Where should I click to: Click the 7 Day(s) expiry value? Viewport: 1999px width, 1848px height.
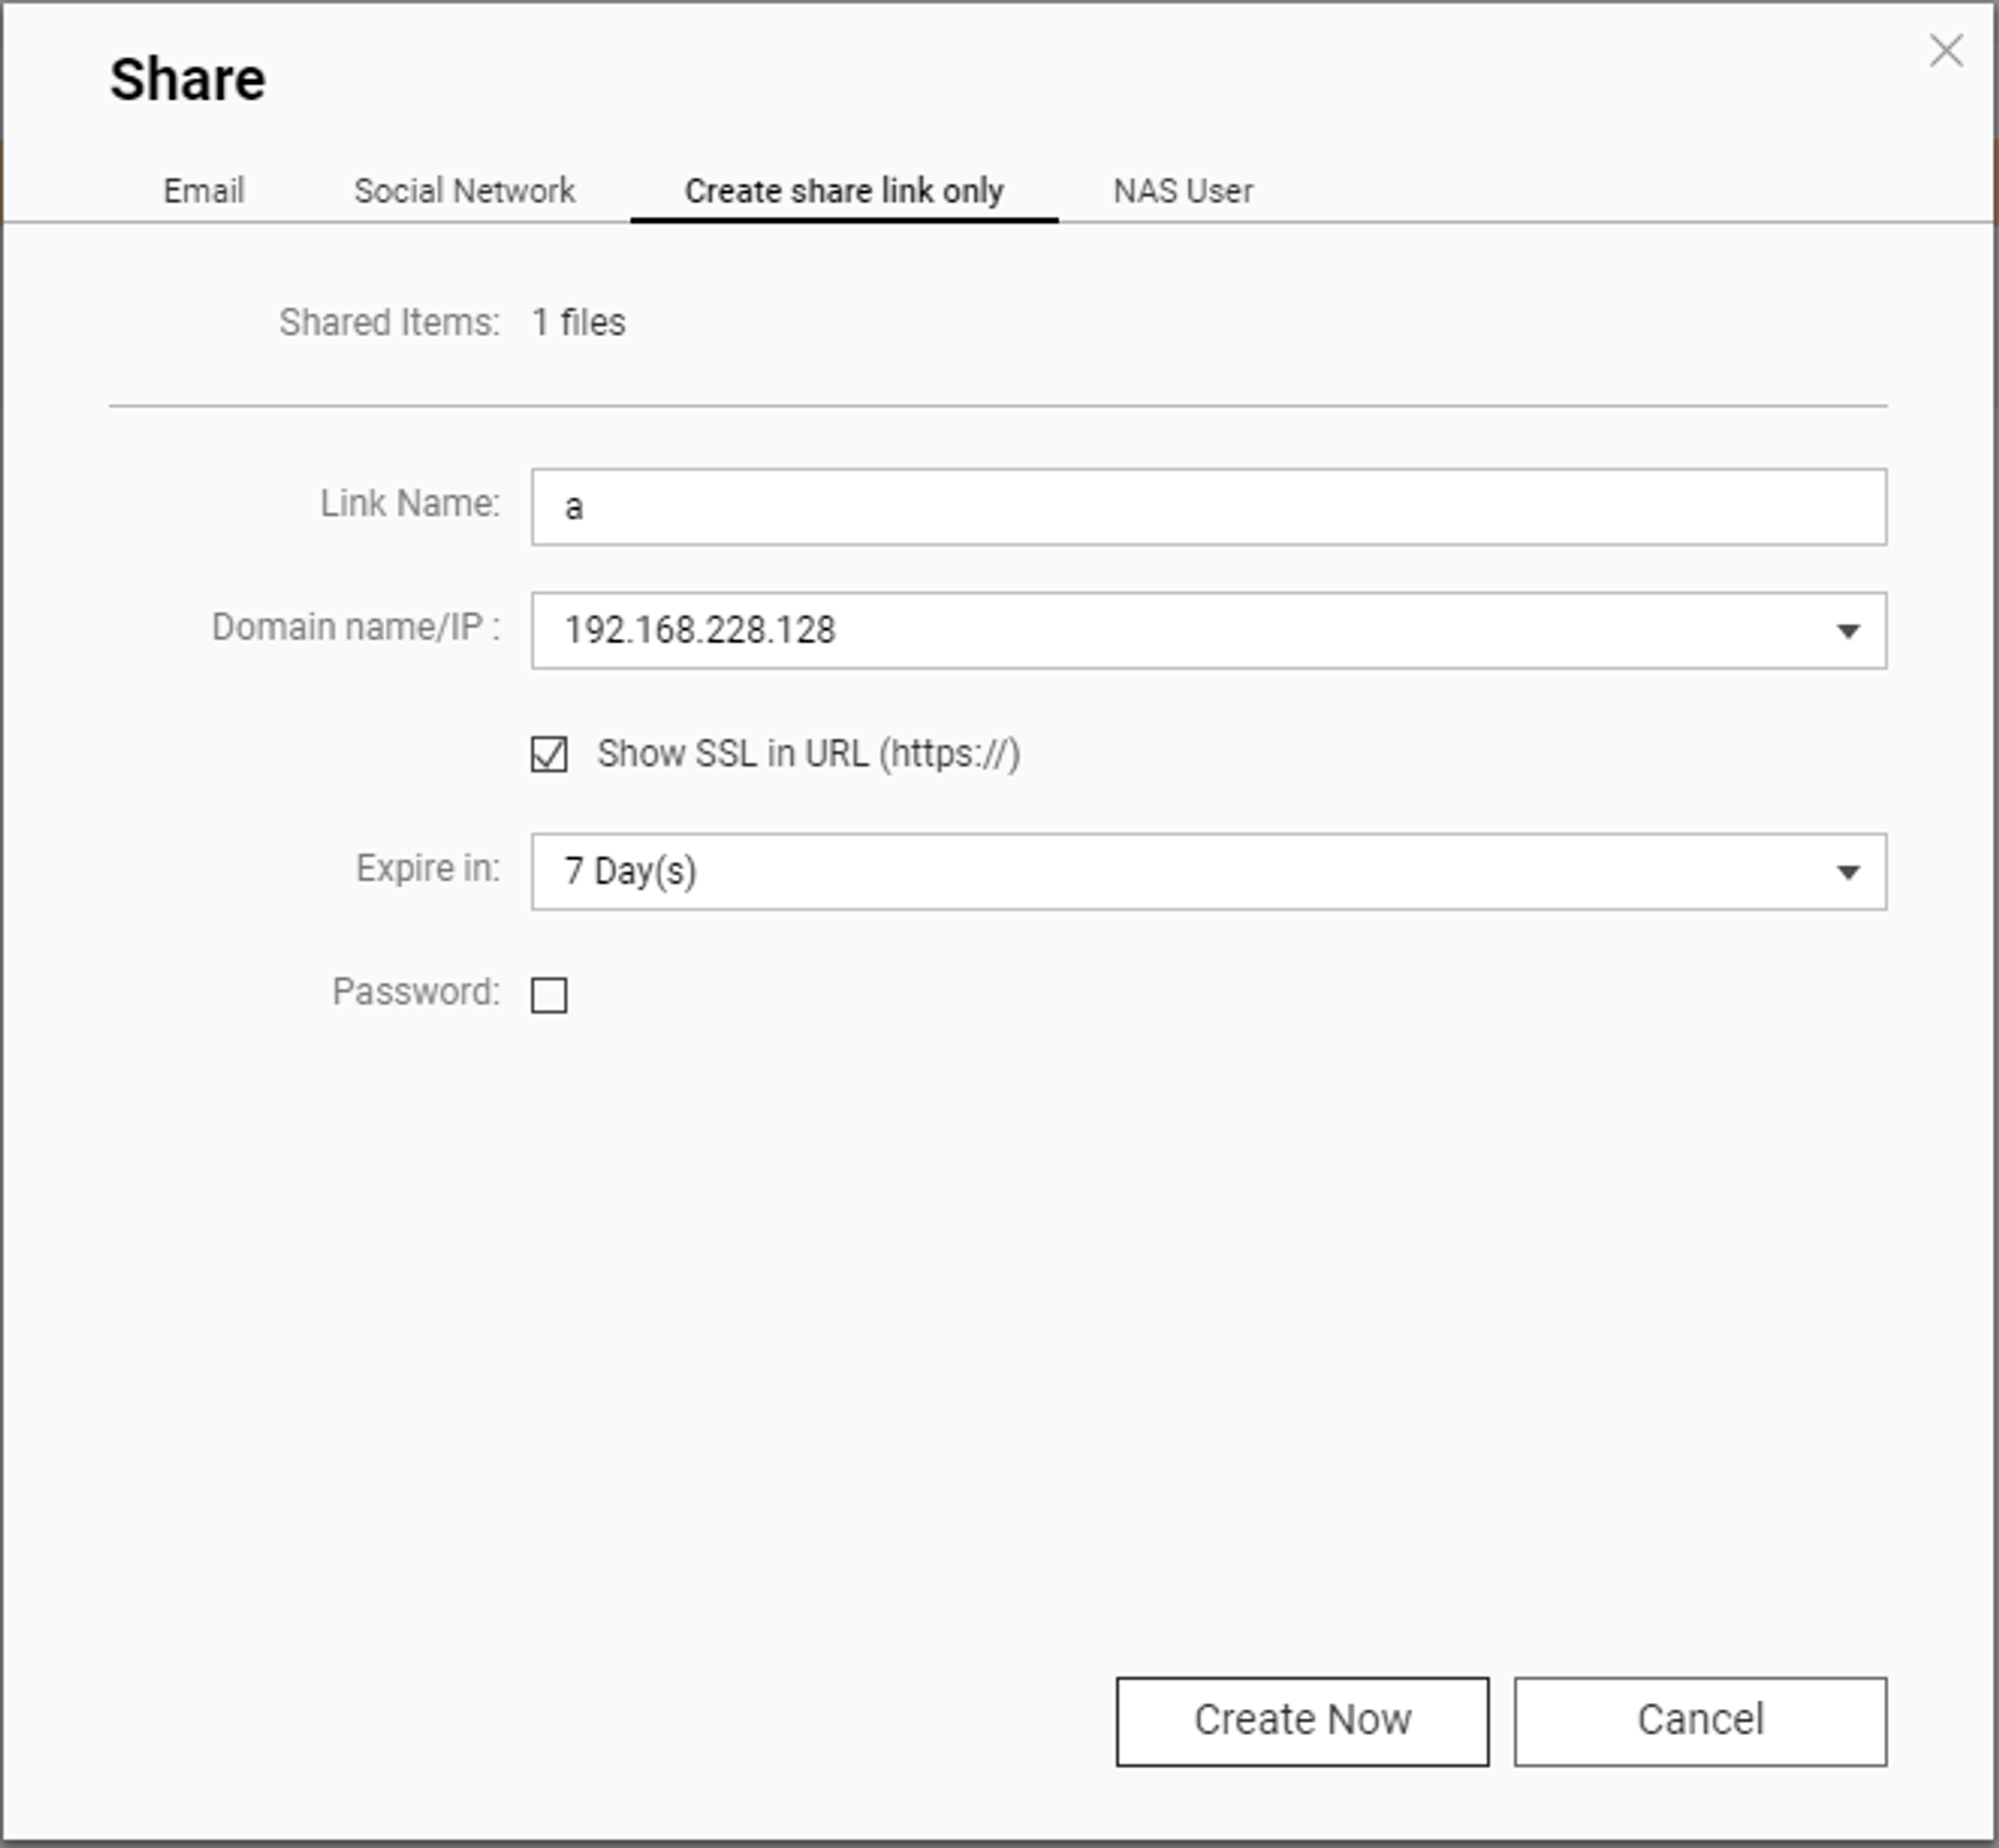630,872
